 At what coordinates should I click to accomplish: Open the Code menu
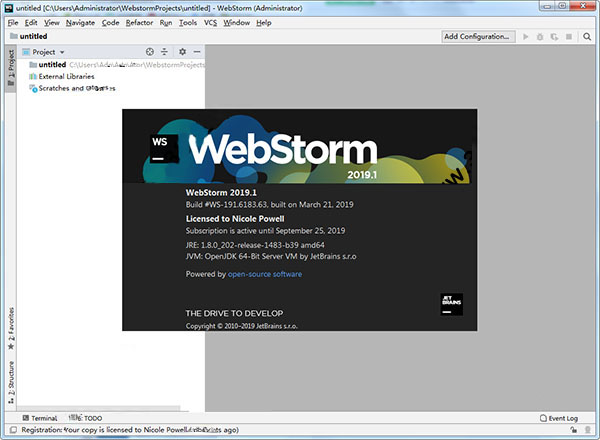point(111,23)
